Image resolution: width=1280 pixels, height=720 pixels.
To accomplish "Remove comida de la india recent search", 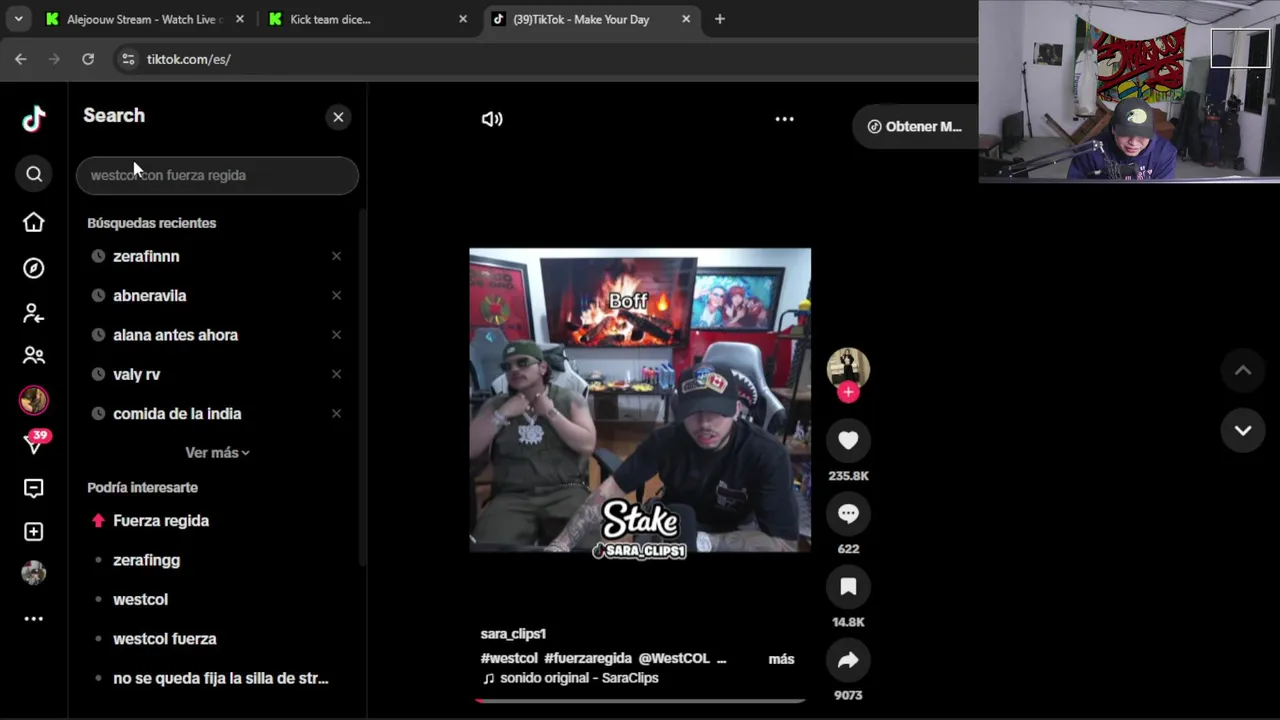I will click(x=336, y=413).
